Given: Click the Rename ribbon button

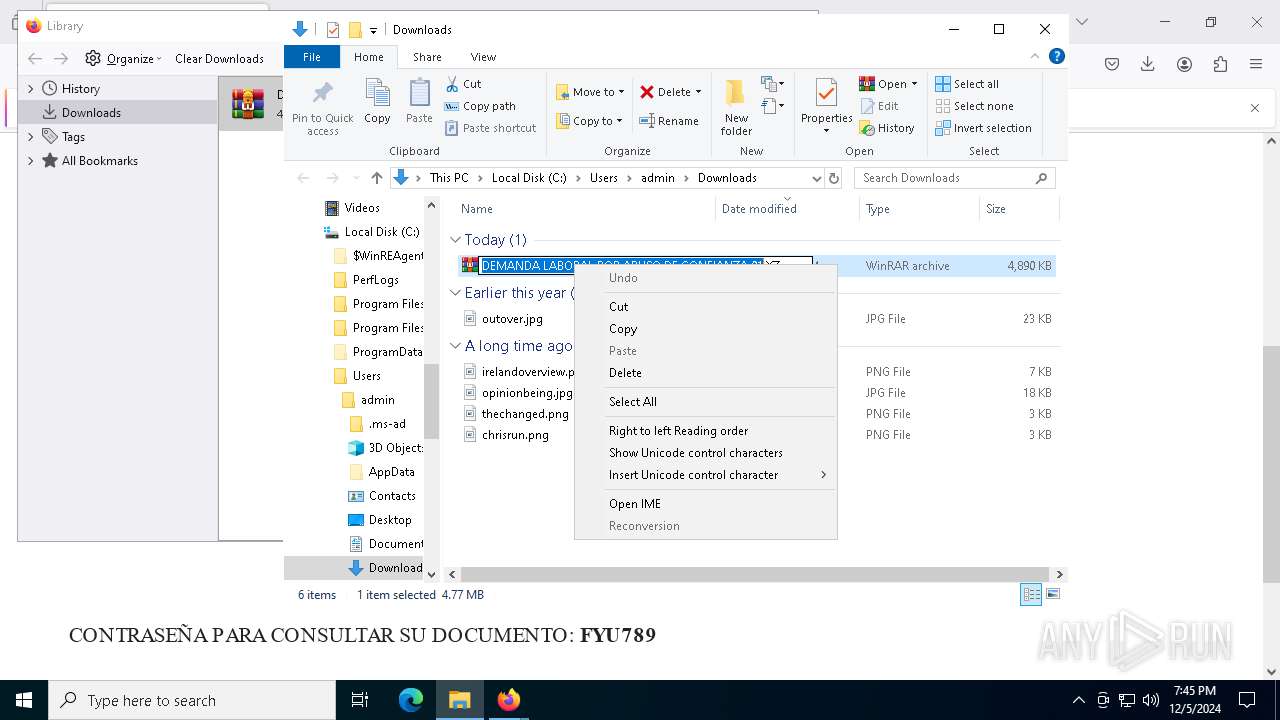Looking at the screenshot, I should coord(668,121).
